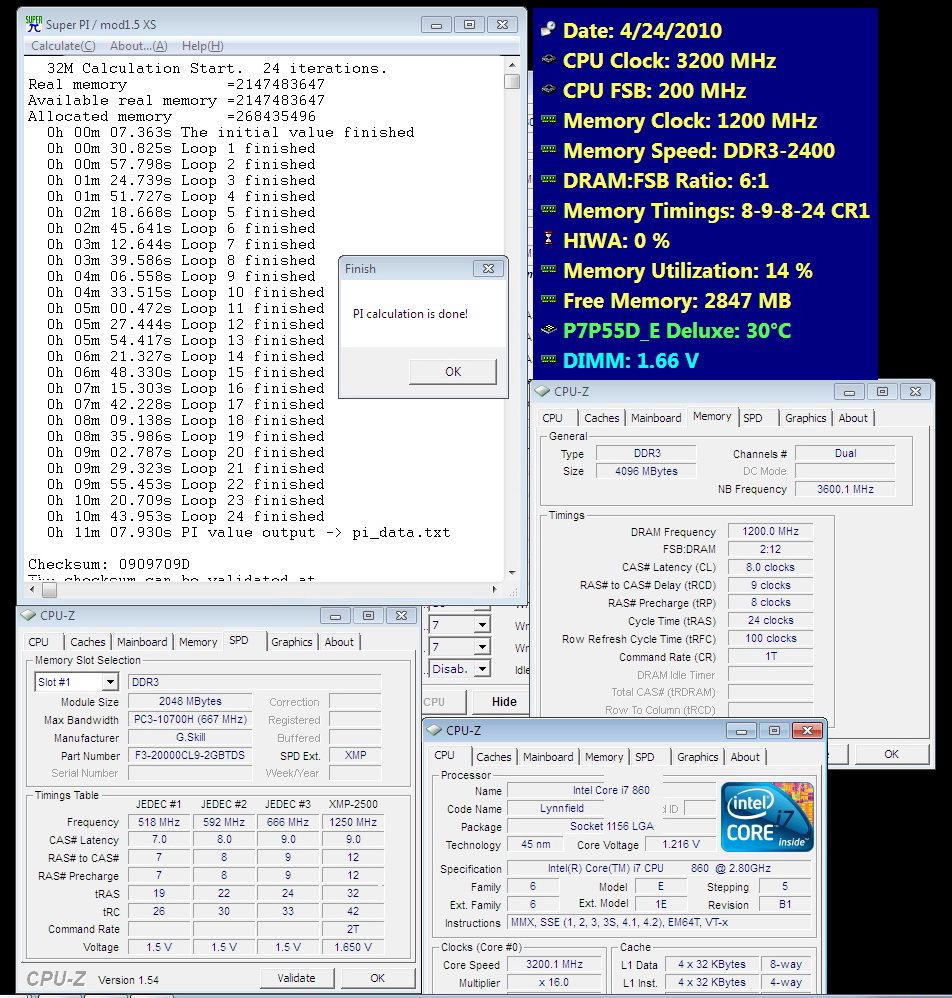Open Caches tab in the CPU-Z CPU window
This screenshot has width=952, height=998.
click(x=493, y=757)
